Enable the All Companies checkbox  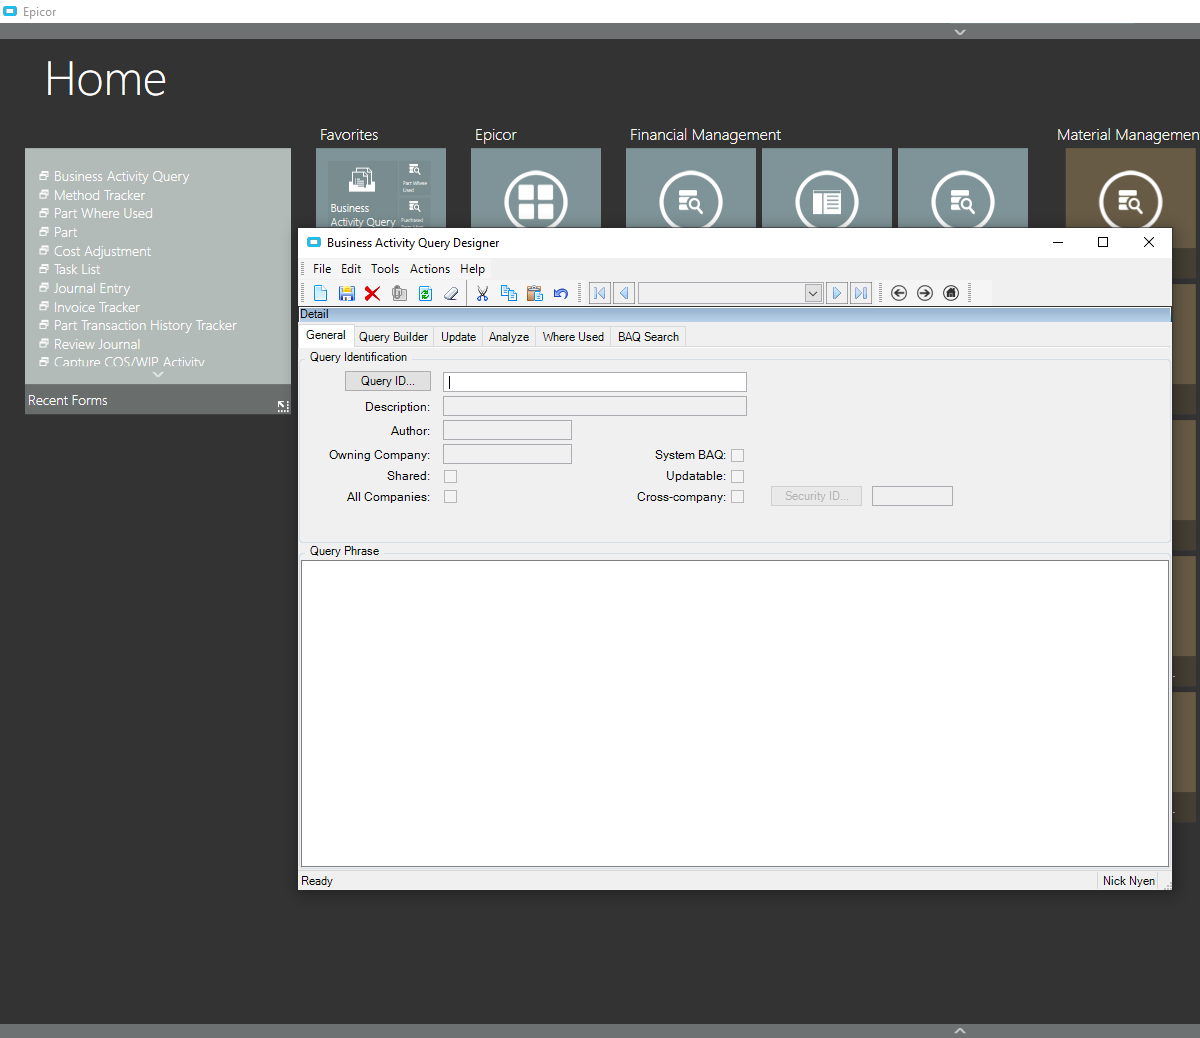450,497
